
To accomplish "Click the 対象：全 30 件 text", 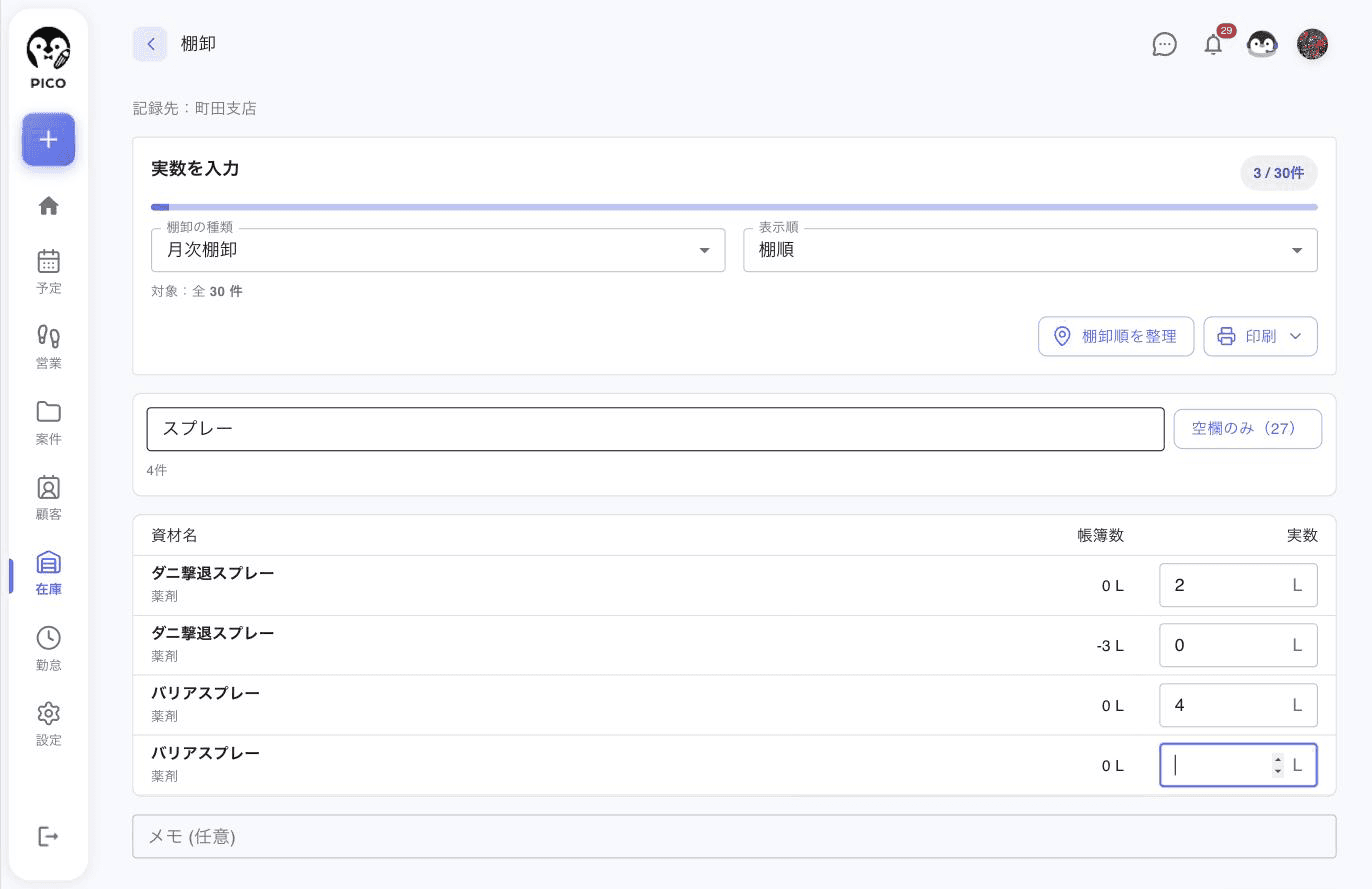I will pyautogui.click(x=197, y=292).
